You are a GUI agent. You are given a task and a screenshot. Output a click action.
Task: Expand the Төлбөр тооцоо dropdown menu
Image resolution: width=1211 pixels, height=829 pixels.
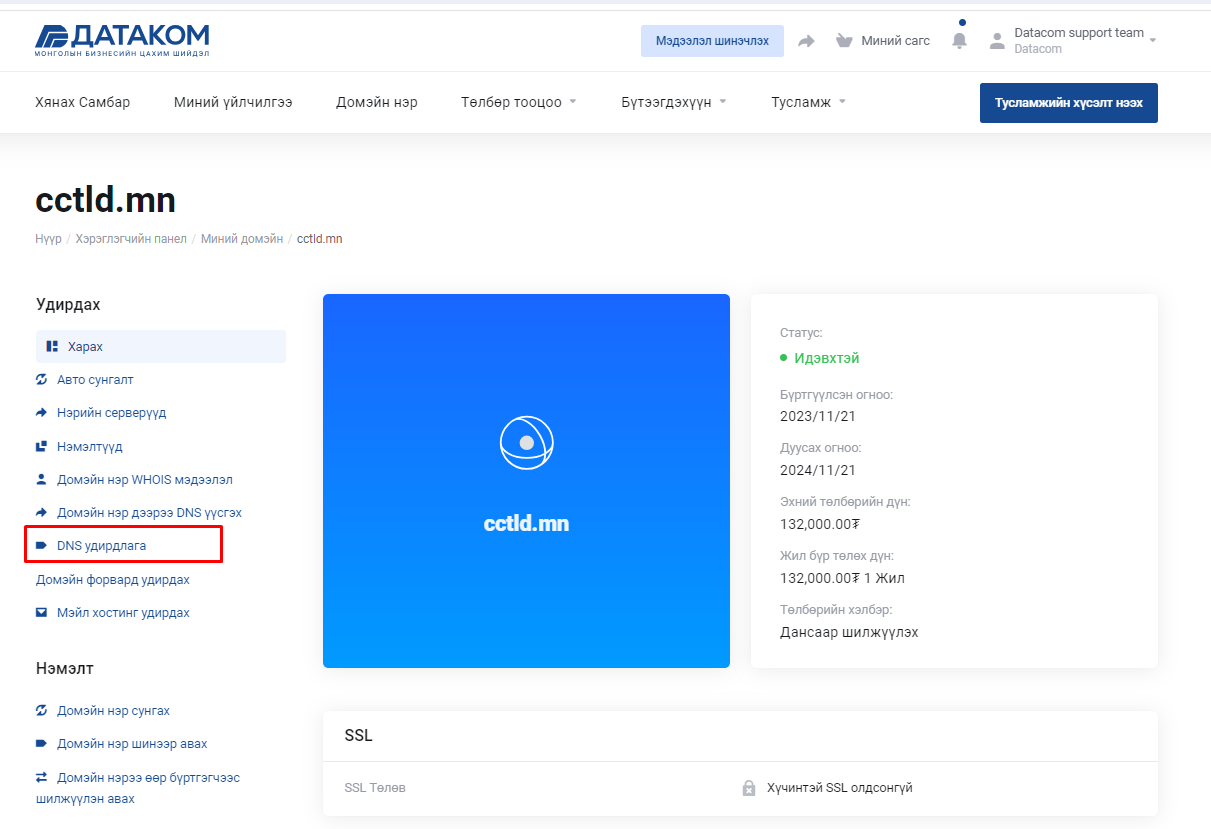[x=519, y=102]
